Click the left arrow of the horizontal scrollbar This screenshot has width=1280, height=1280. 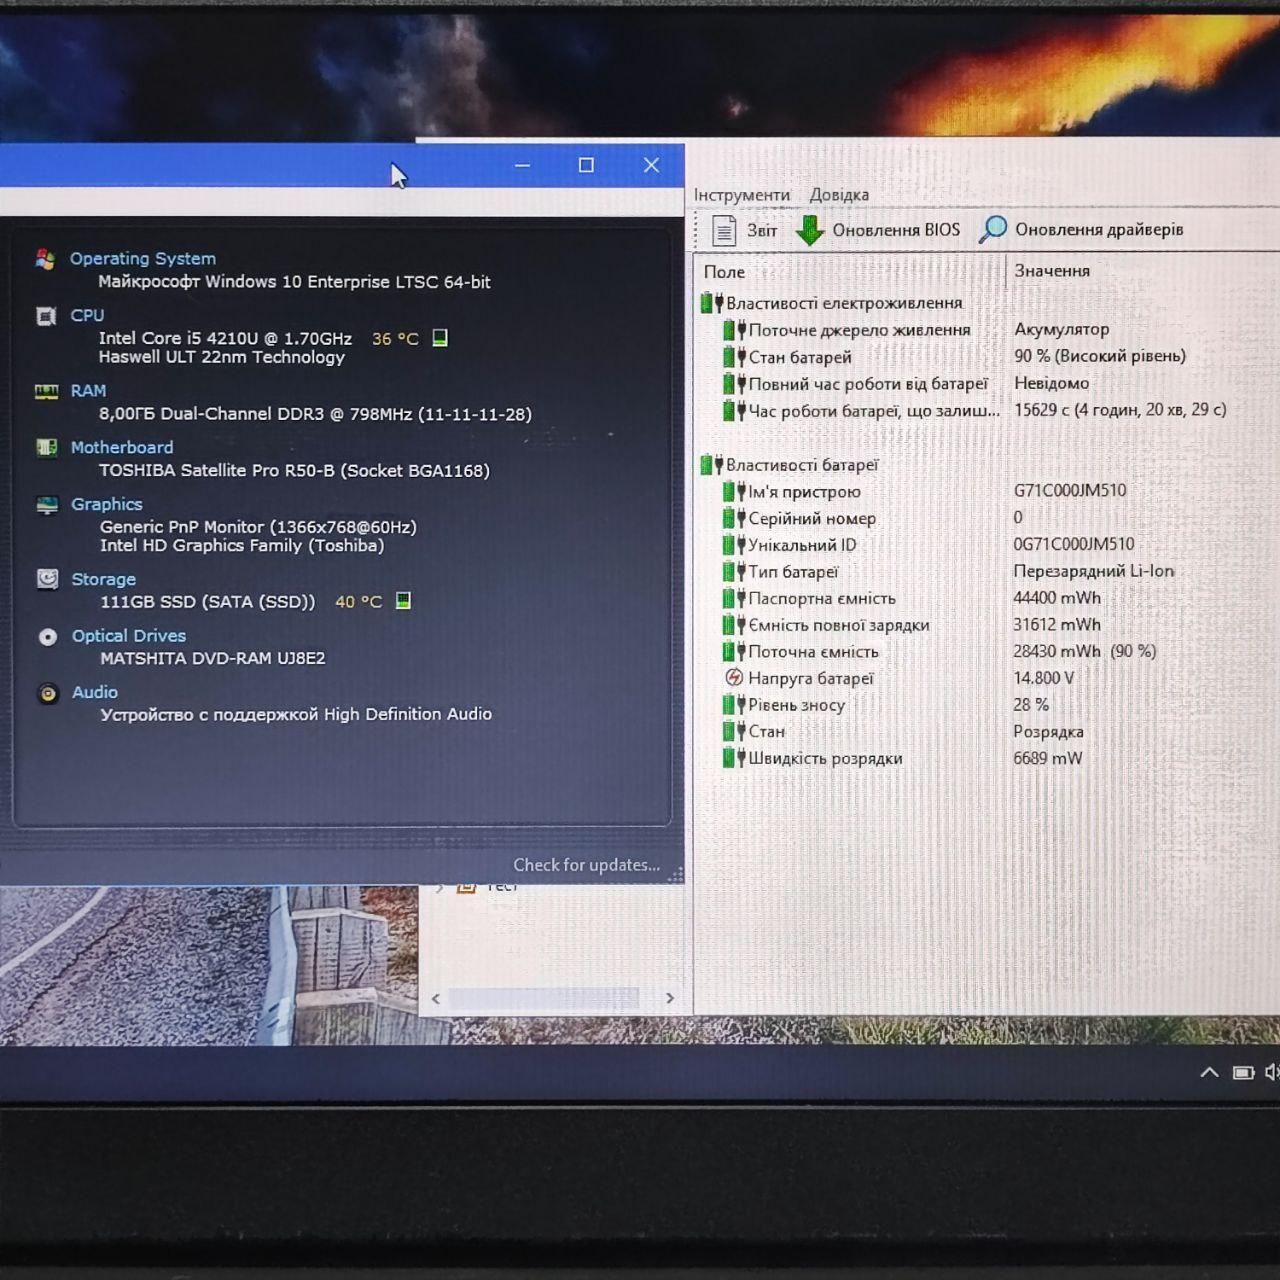[435, 998]
